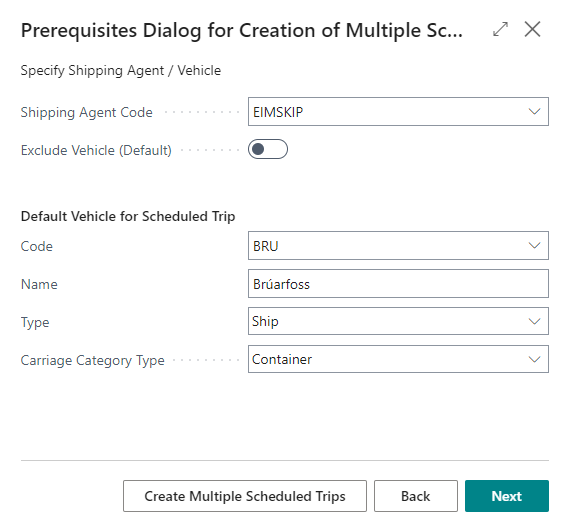
Task: Go back with the Back button
Action: [x=416, y=496]
